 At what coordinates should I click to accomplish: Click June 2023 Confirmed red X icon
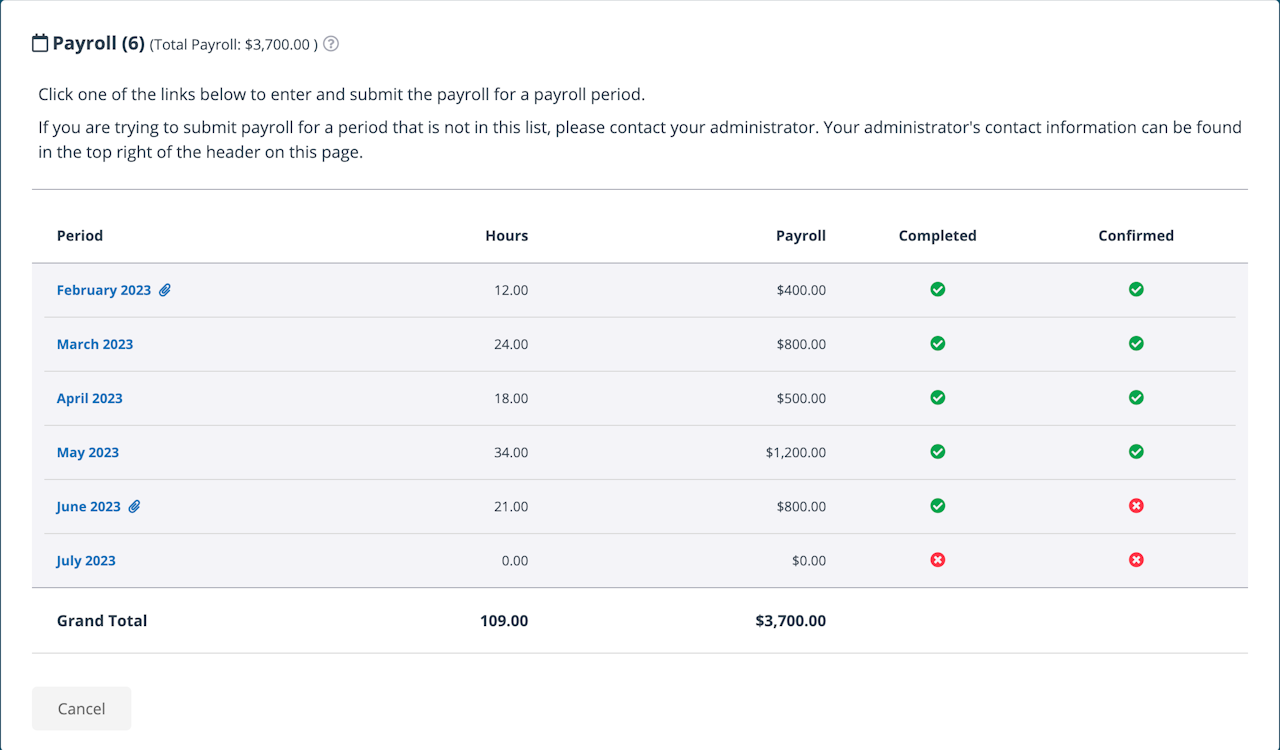pos(1136,506)
